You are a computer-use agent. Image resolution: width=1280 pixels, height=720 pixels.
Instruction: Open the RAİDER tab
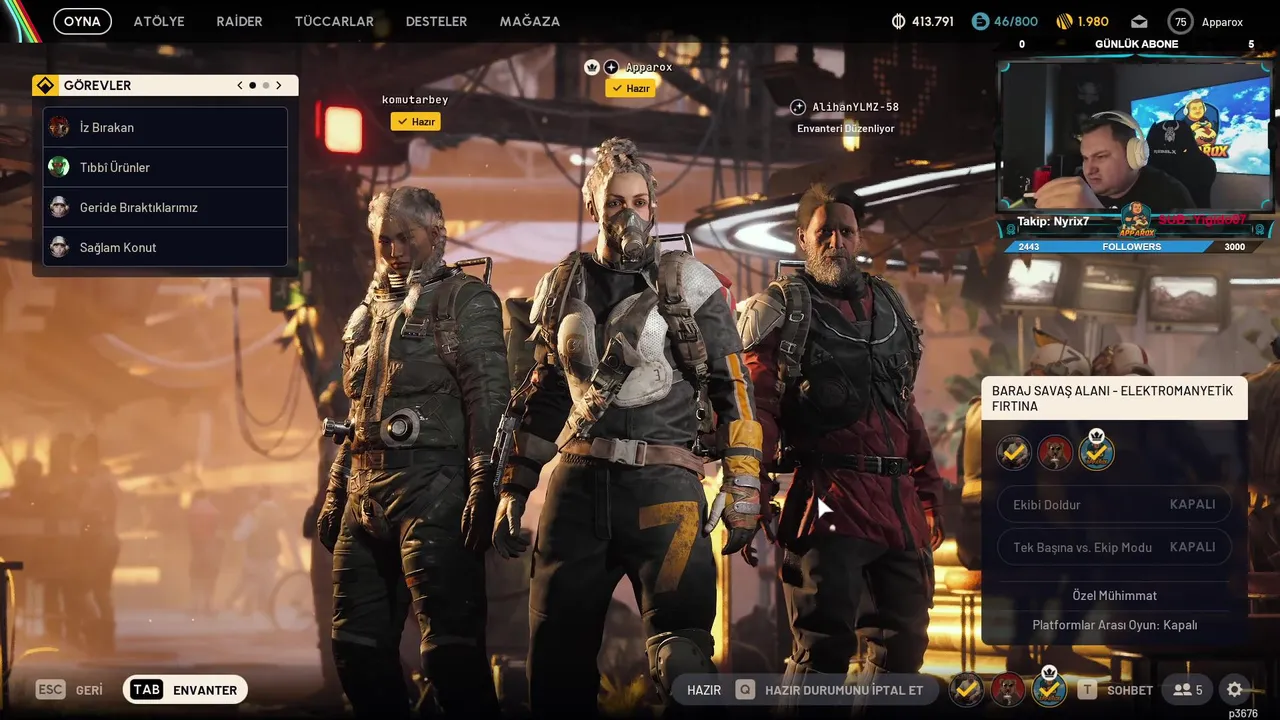point(239,21)
